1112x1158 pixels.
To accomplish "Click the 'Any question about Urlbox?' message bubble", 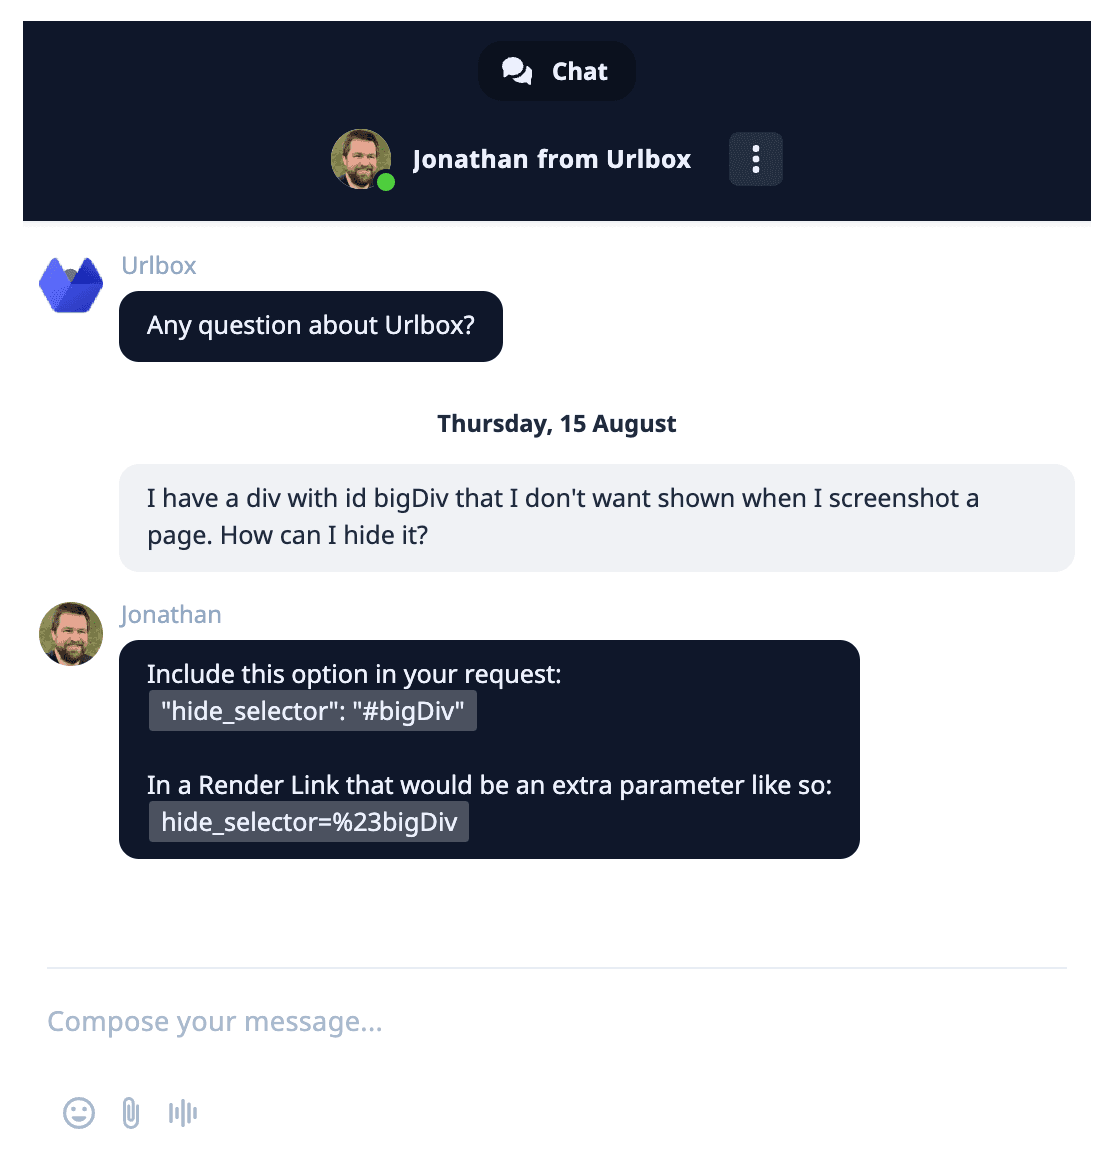I will click(310, 326).
